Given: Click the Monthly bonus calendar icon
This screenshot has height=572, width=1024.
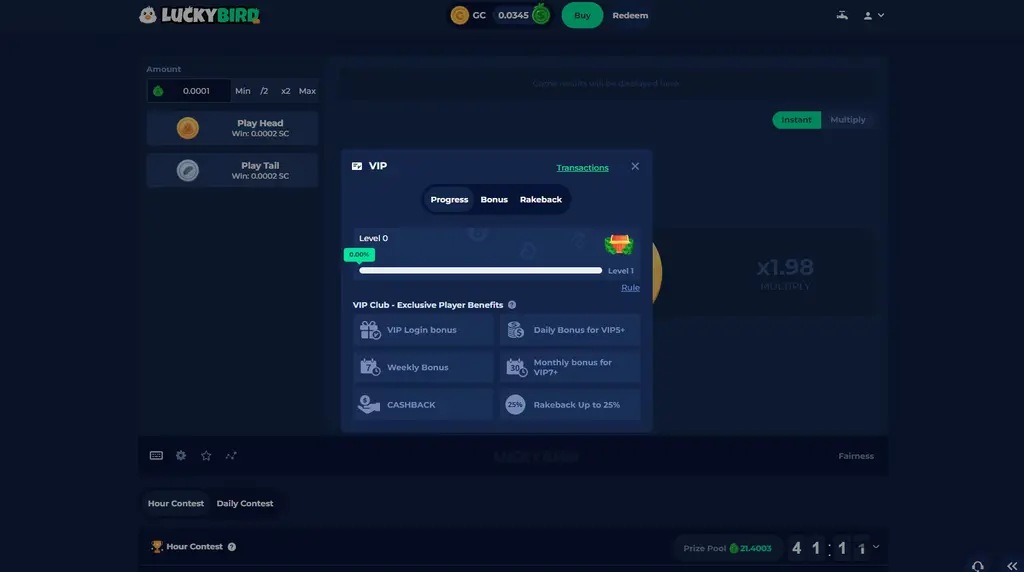Looking at the screenshot, I should pos(516,367).
